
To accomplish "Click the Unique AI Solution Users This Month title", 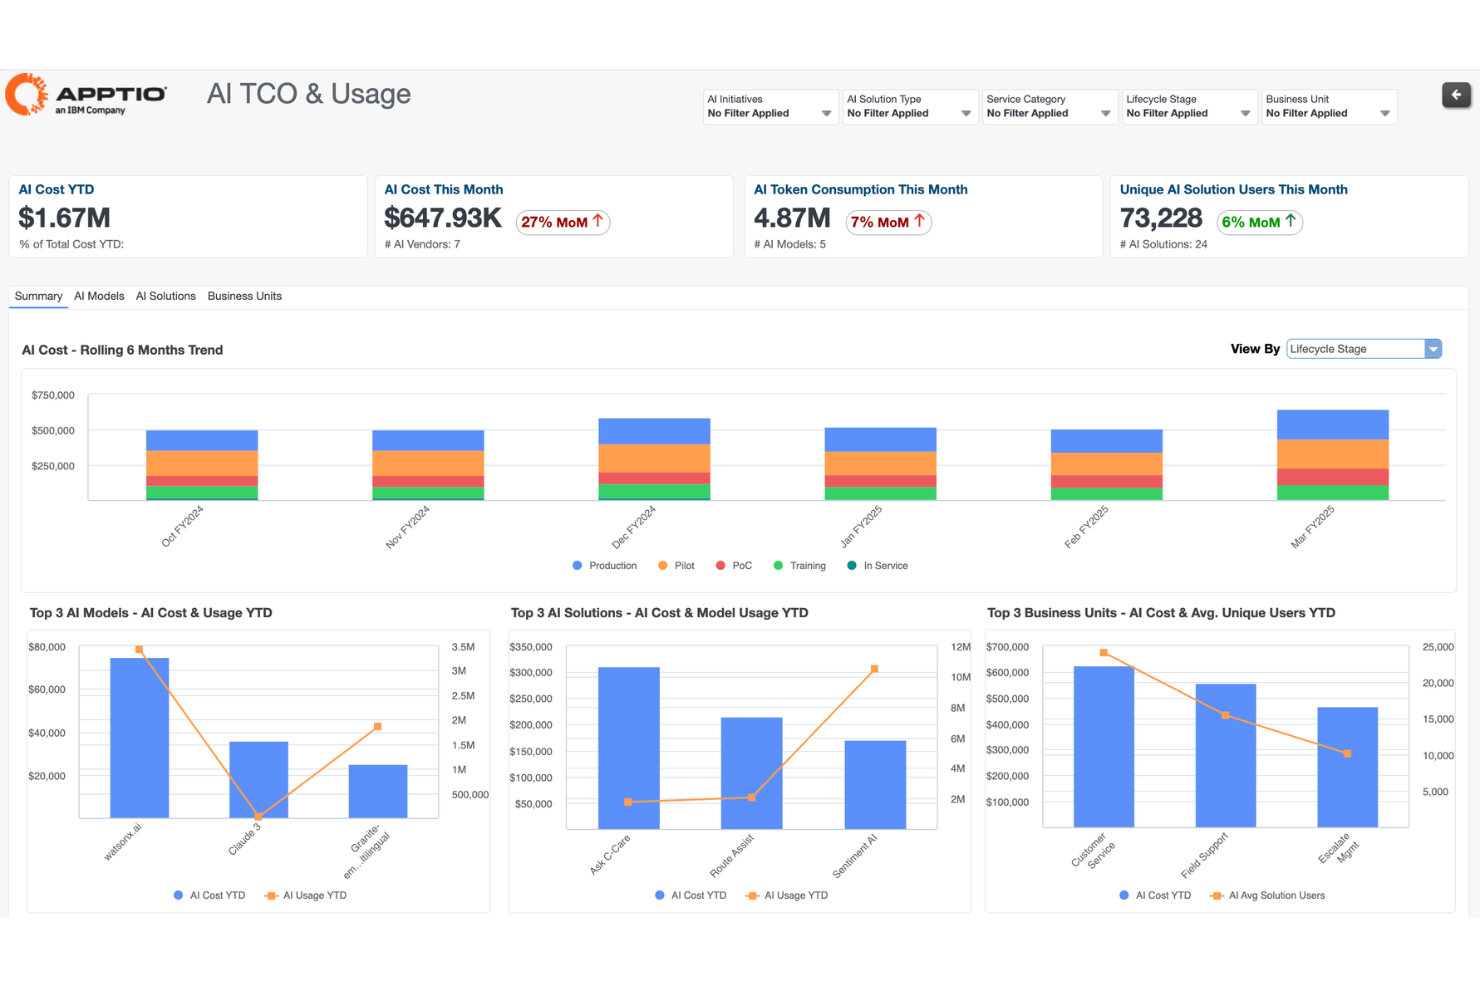I will click(x=1234, y=189).
